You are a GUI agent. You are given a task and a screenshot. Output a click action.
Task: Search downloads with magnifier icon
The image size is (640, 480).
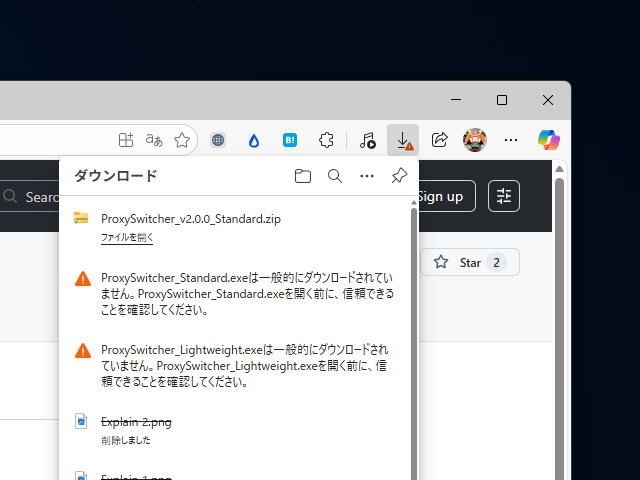pos(335,176)
